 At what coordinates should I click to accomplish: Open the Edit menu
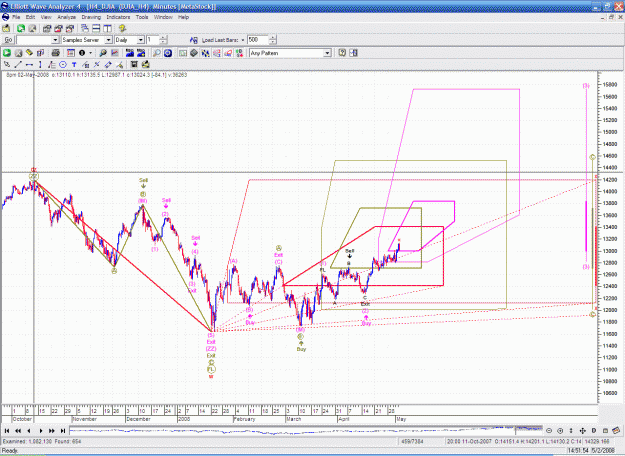(x=30, y=17)
